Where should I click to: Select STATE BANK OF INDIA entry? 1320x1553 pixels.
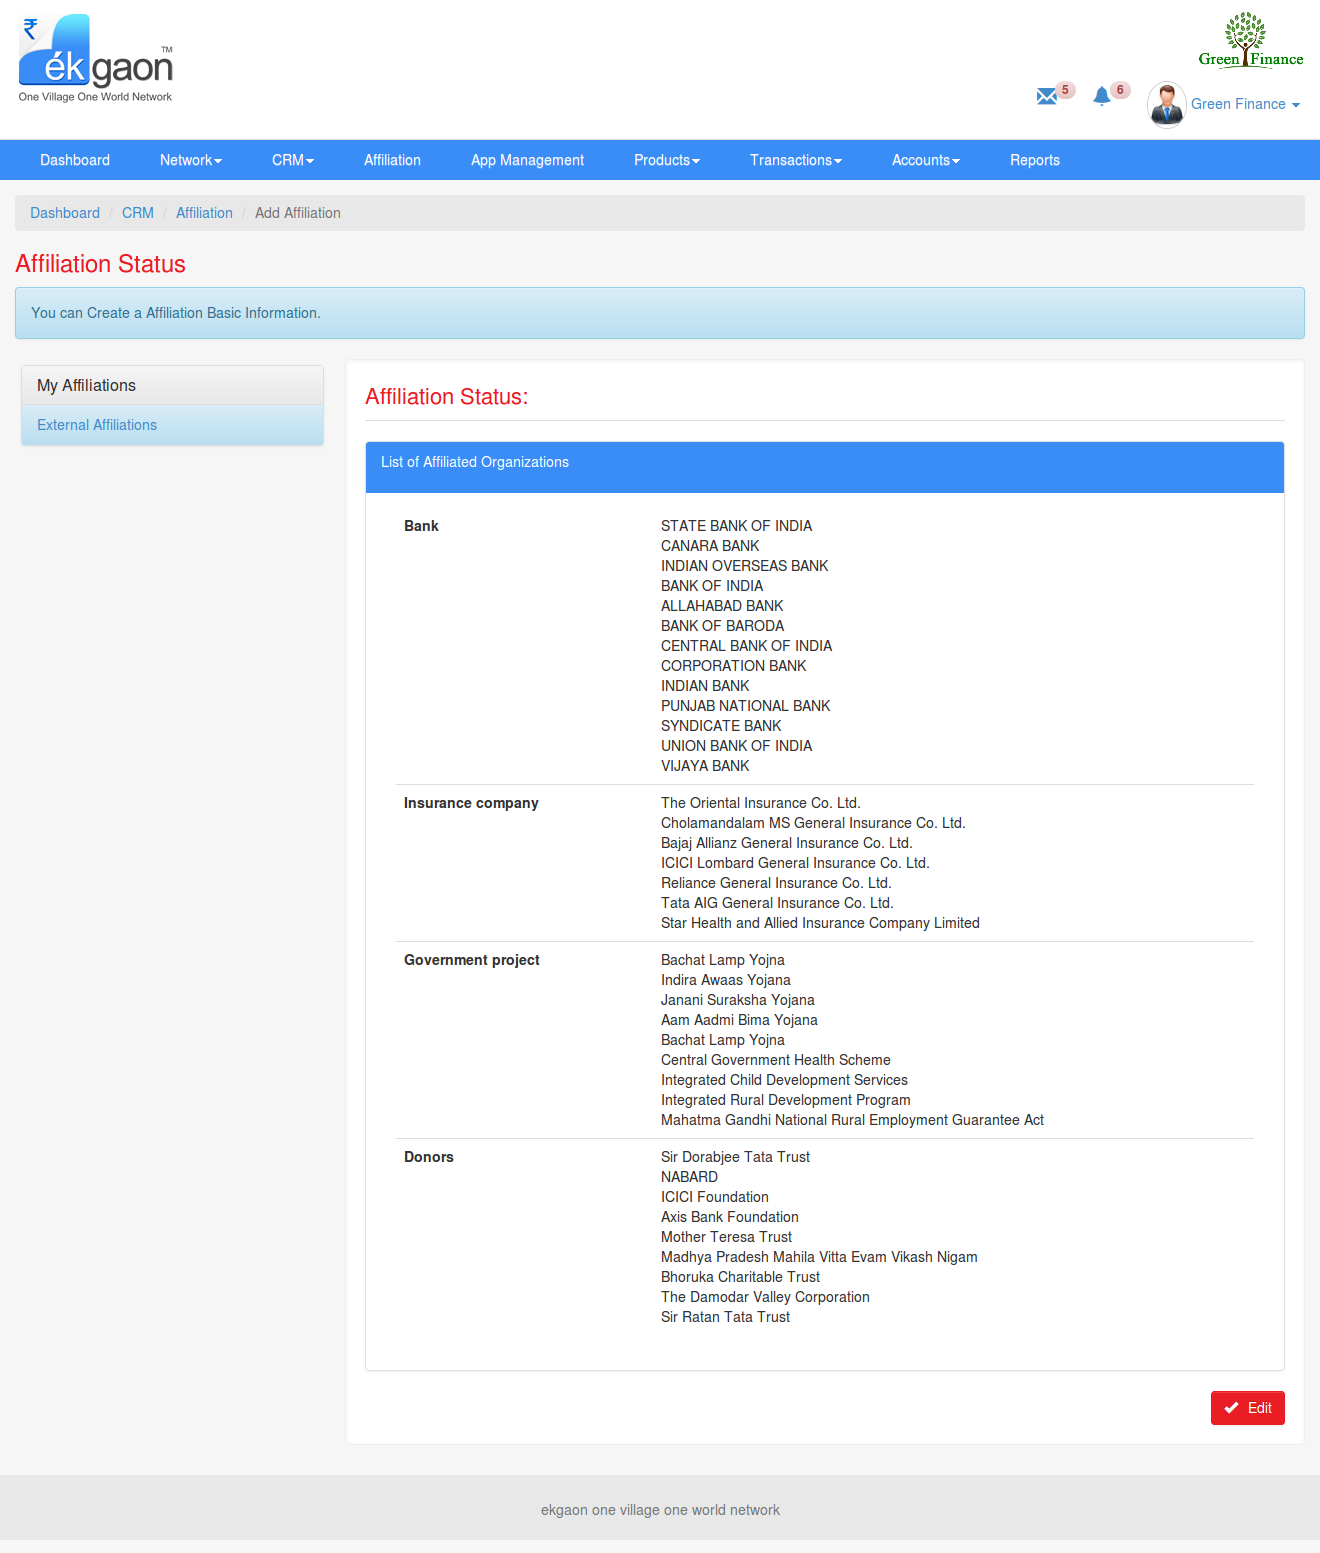pyautogui.click(x=736, y=526)
